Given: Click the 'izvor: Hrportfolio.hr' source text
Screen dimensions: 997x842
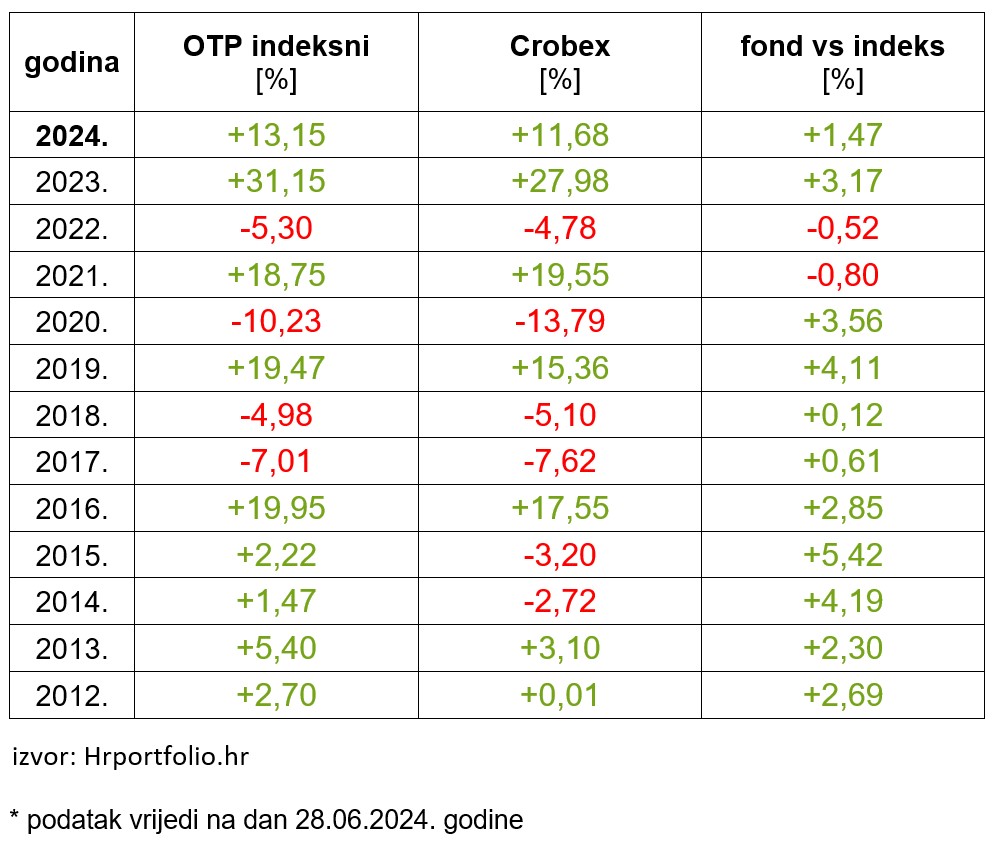Looking at the screenshot, I should tap(130, 756).
